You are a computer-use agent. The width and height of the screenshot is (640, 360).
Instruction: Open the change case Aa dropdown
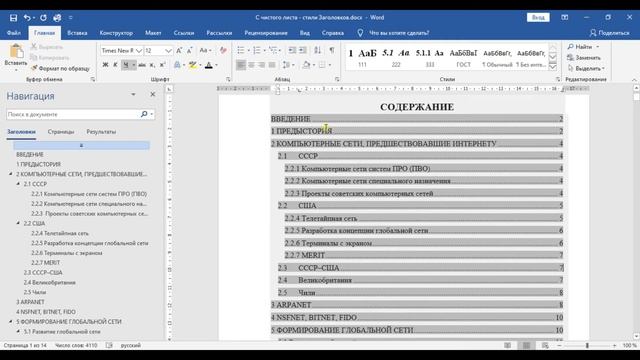coord(205,51)
